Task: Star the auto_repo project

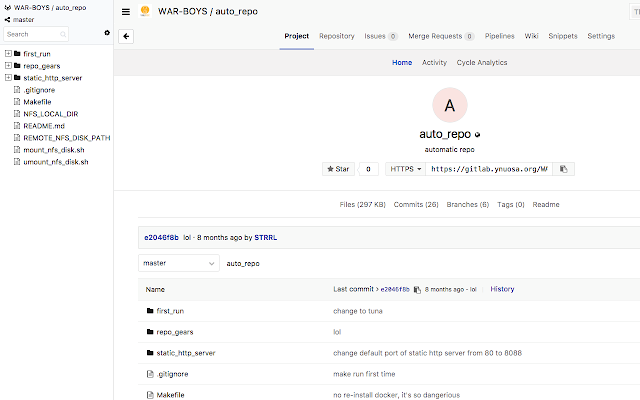Action: [x=338, y=169]
